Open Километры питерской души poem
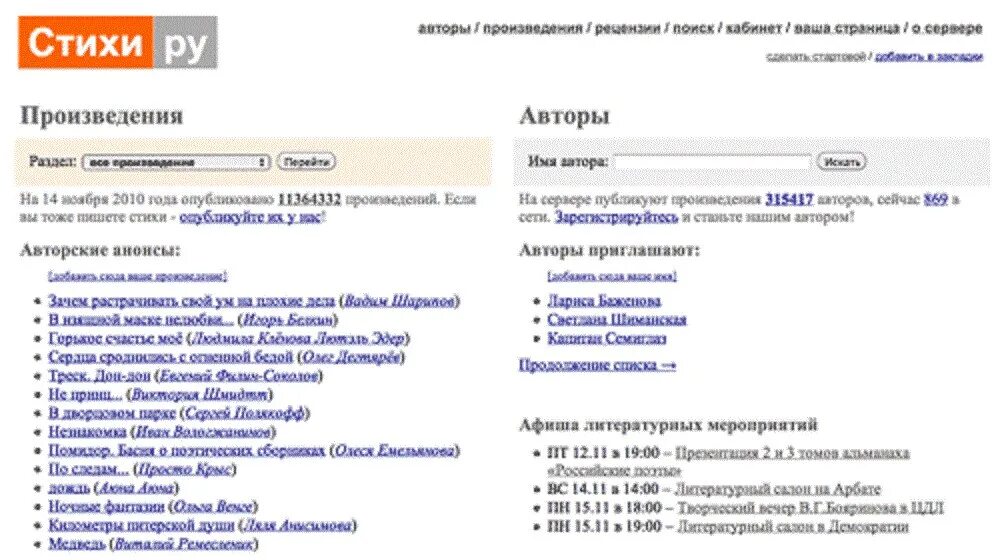The height and width of the screenshot is (560, 1000). (141, 526)
